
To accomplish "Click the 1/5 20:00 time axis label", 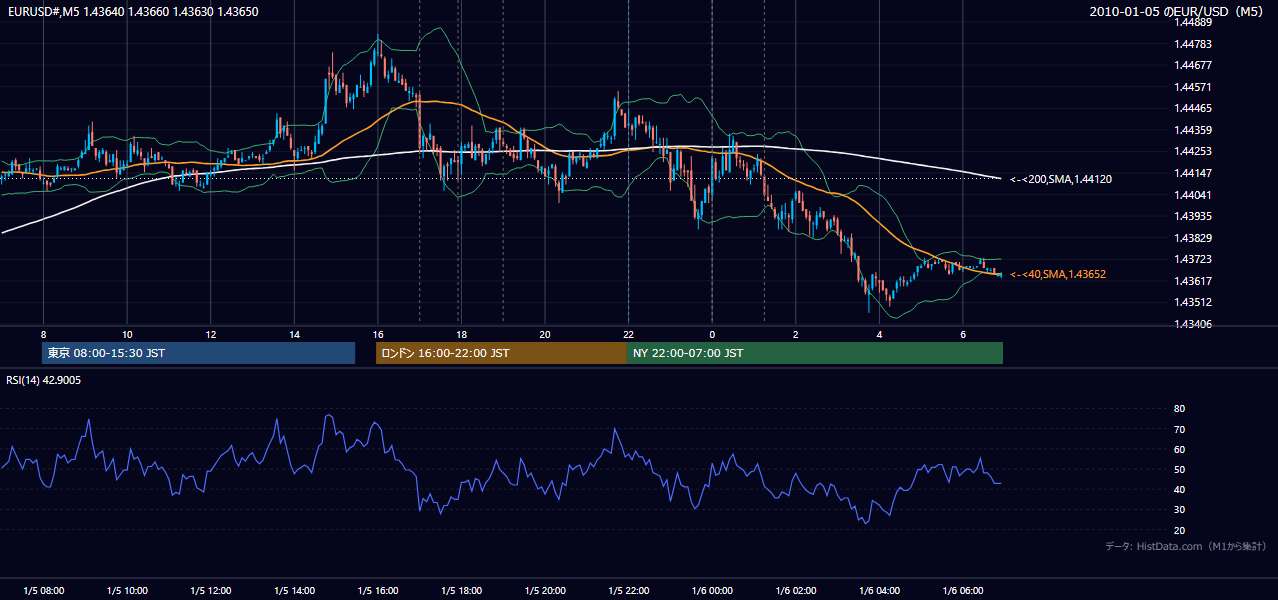I will (544, 591).
